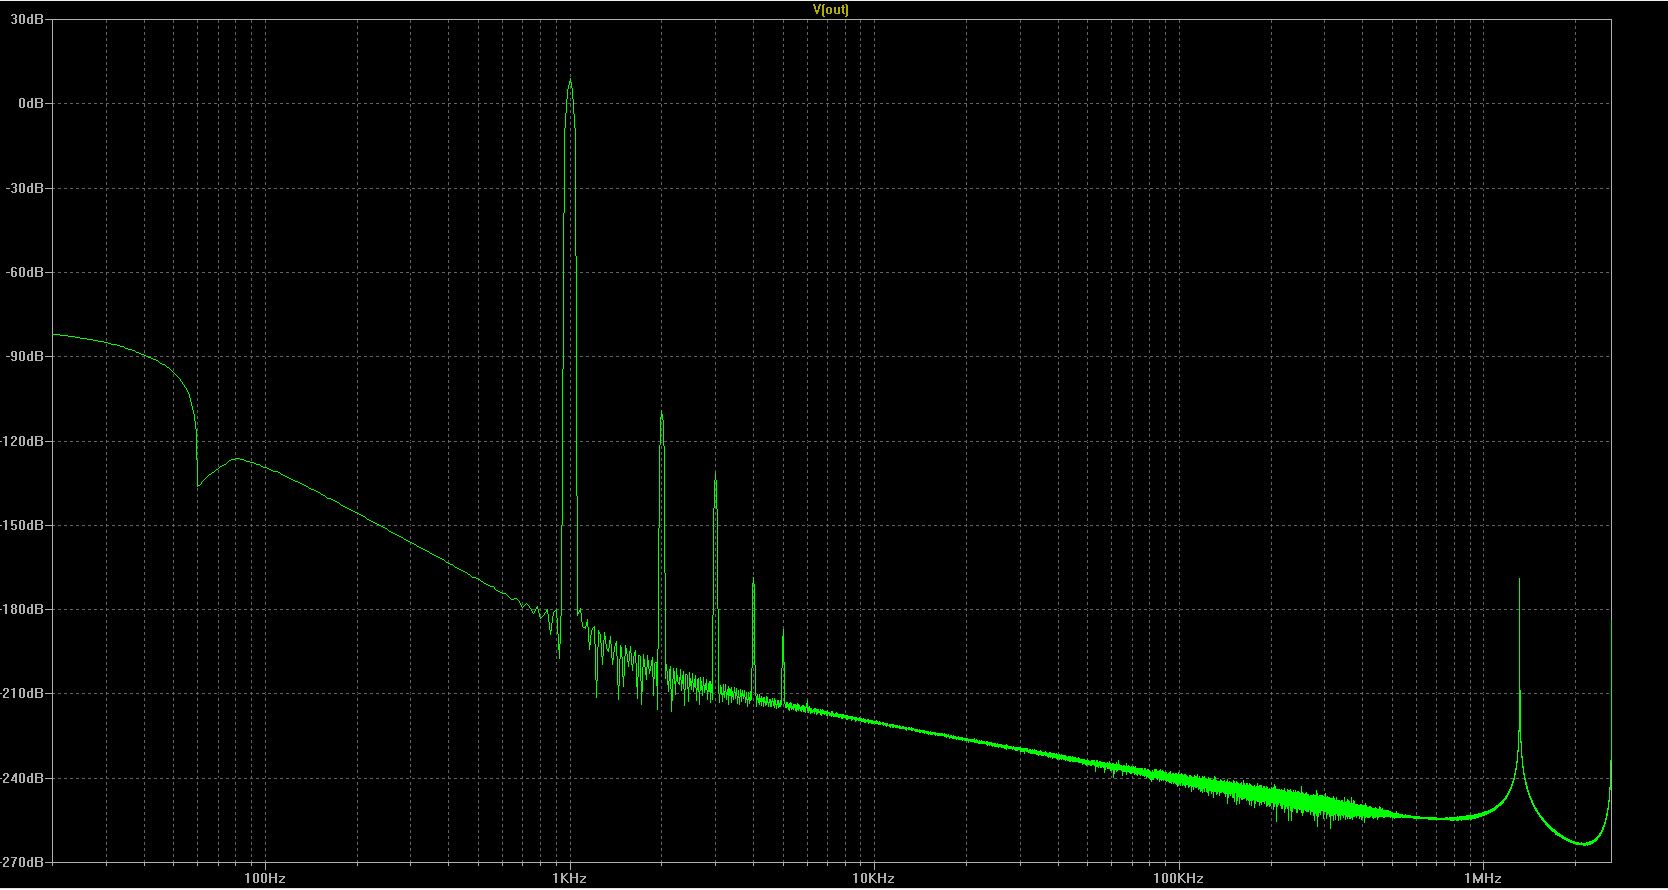This screenshot has height=890, width=1668.
Task: Click the -180dB axis label
Action: click(24, 609)
